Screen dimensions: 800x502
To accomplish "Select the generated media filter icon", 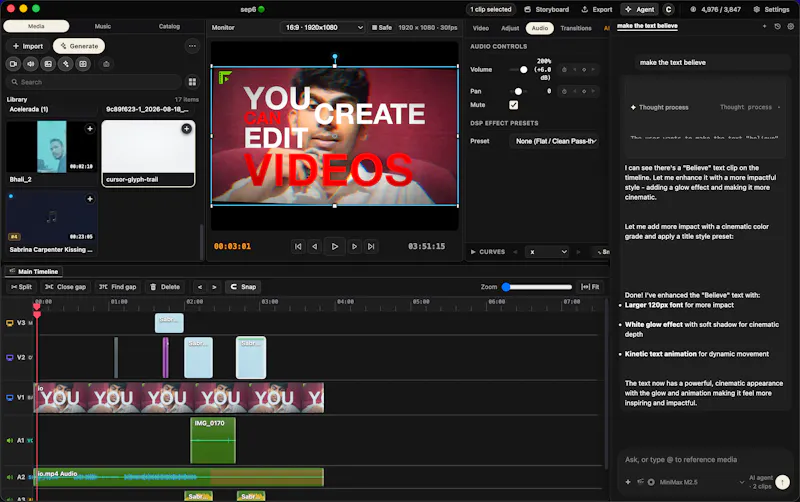I will 65,64.
